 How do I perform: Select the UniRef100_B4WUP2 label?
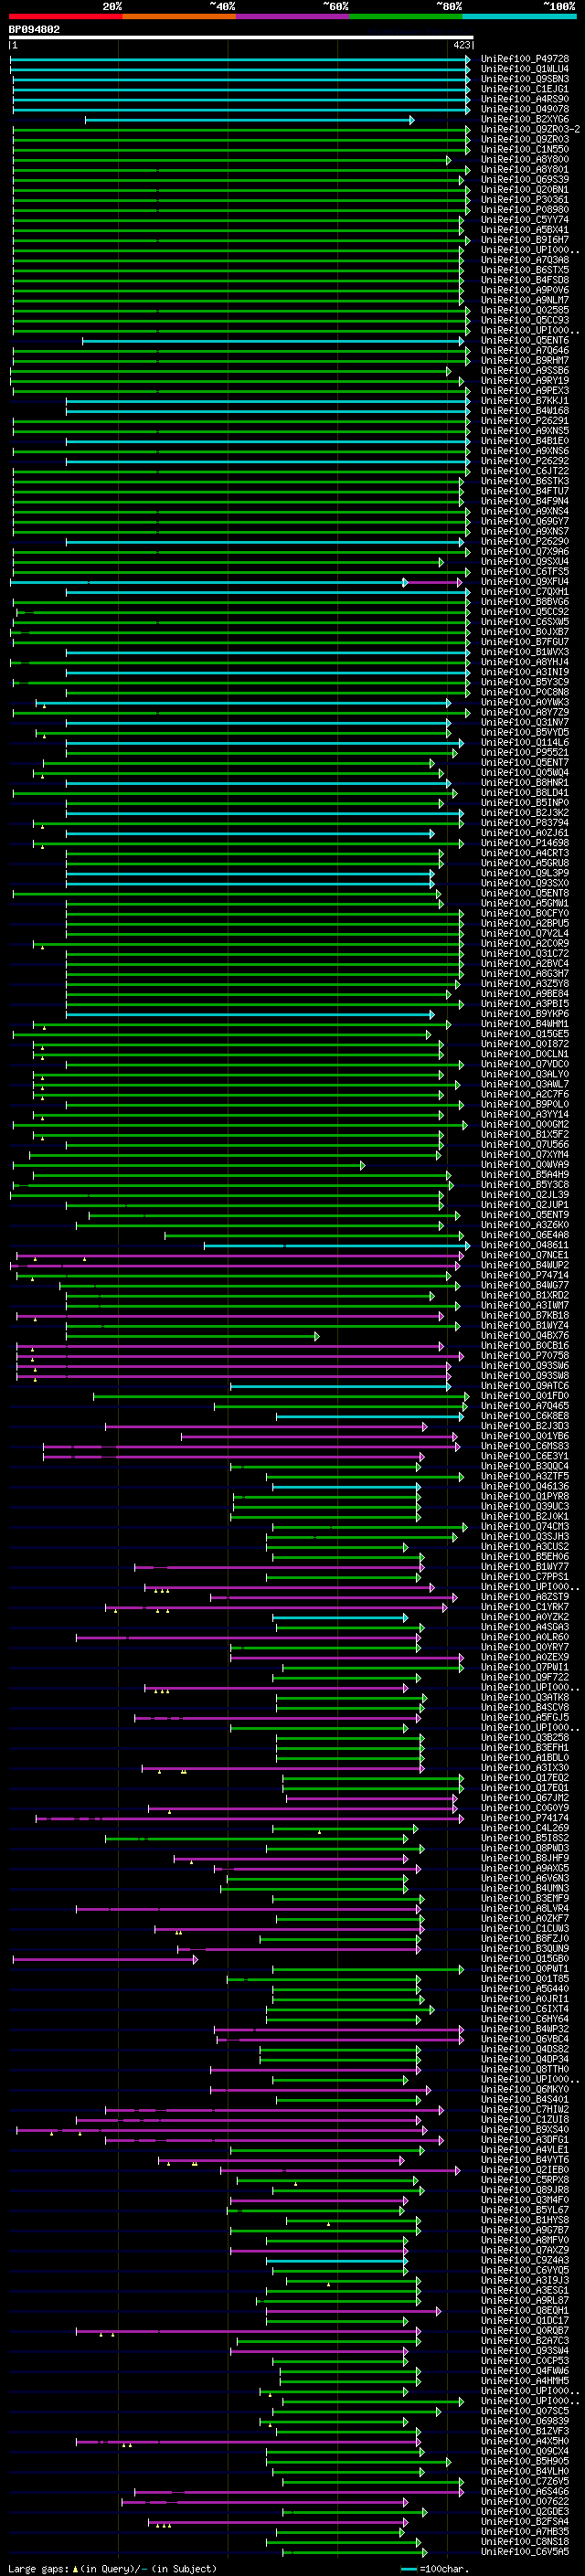tap(525, 1265)
